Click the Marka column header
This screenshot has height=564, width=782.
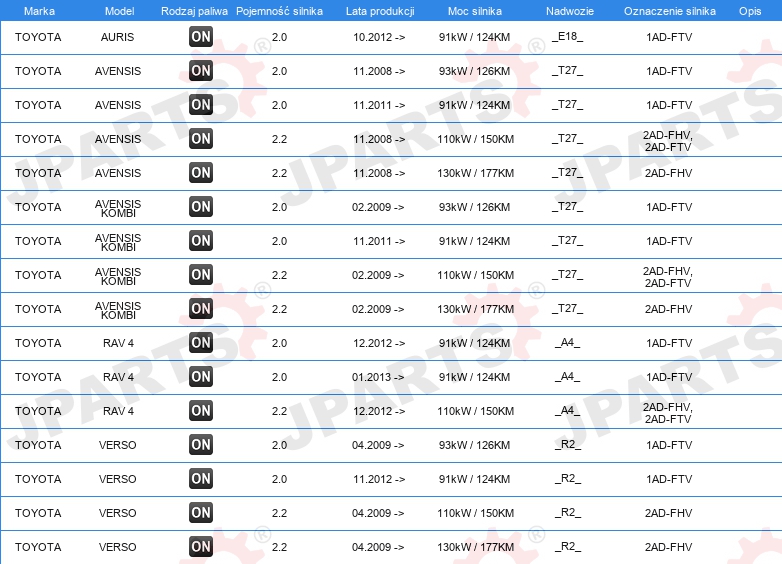pos(39,11)
